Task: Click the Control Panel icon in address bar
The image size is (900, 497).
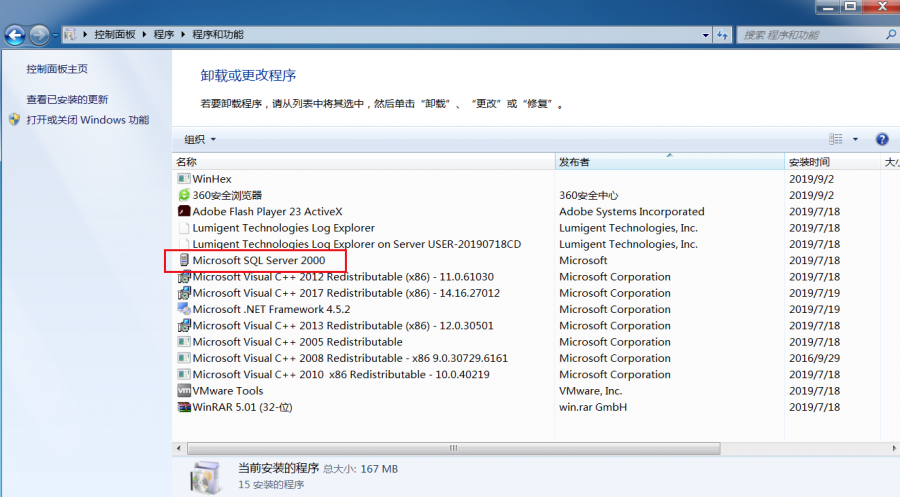Action: (x=70, y=34)
